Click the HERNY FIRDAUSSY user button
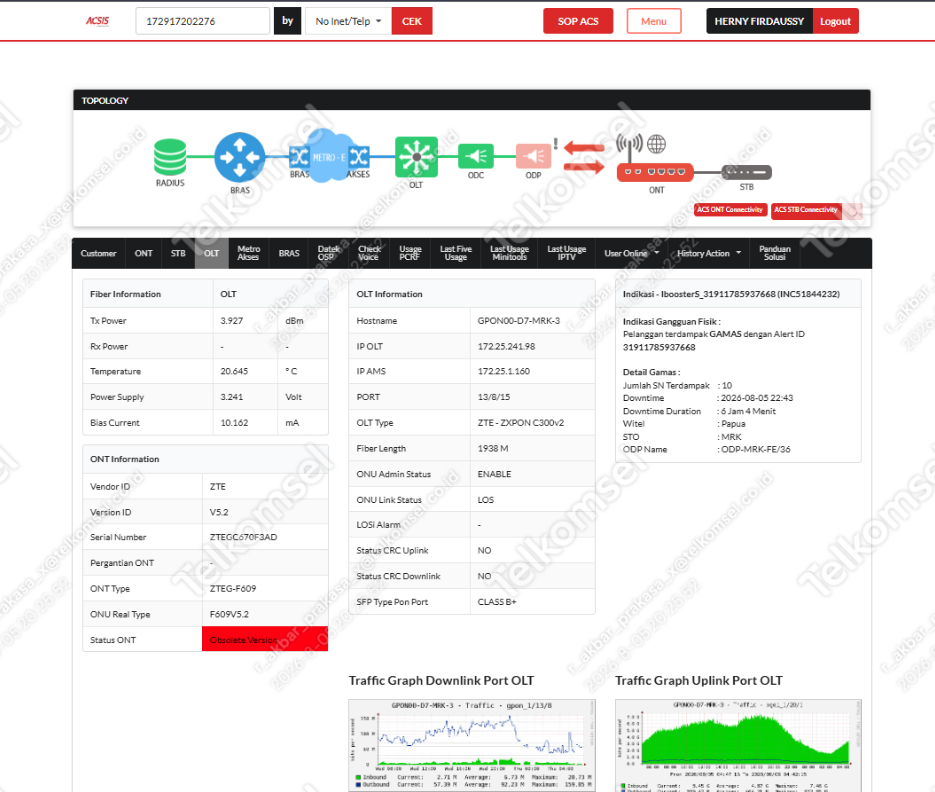This screenshot has height=792, width=935. (x=759, y=21)
